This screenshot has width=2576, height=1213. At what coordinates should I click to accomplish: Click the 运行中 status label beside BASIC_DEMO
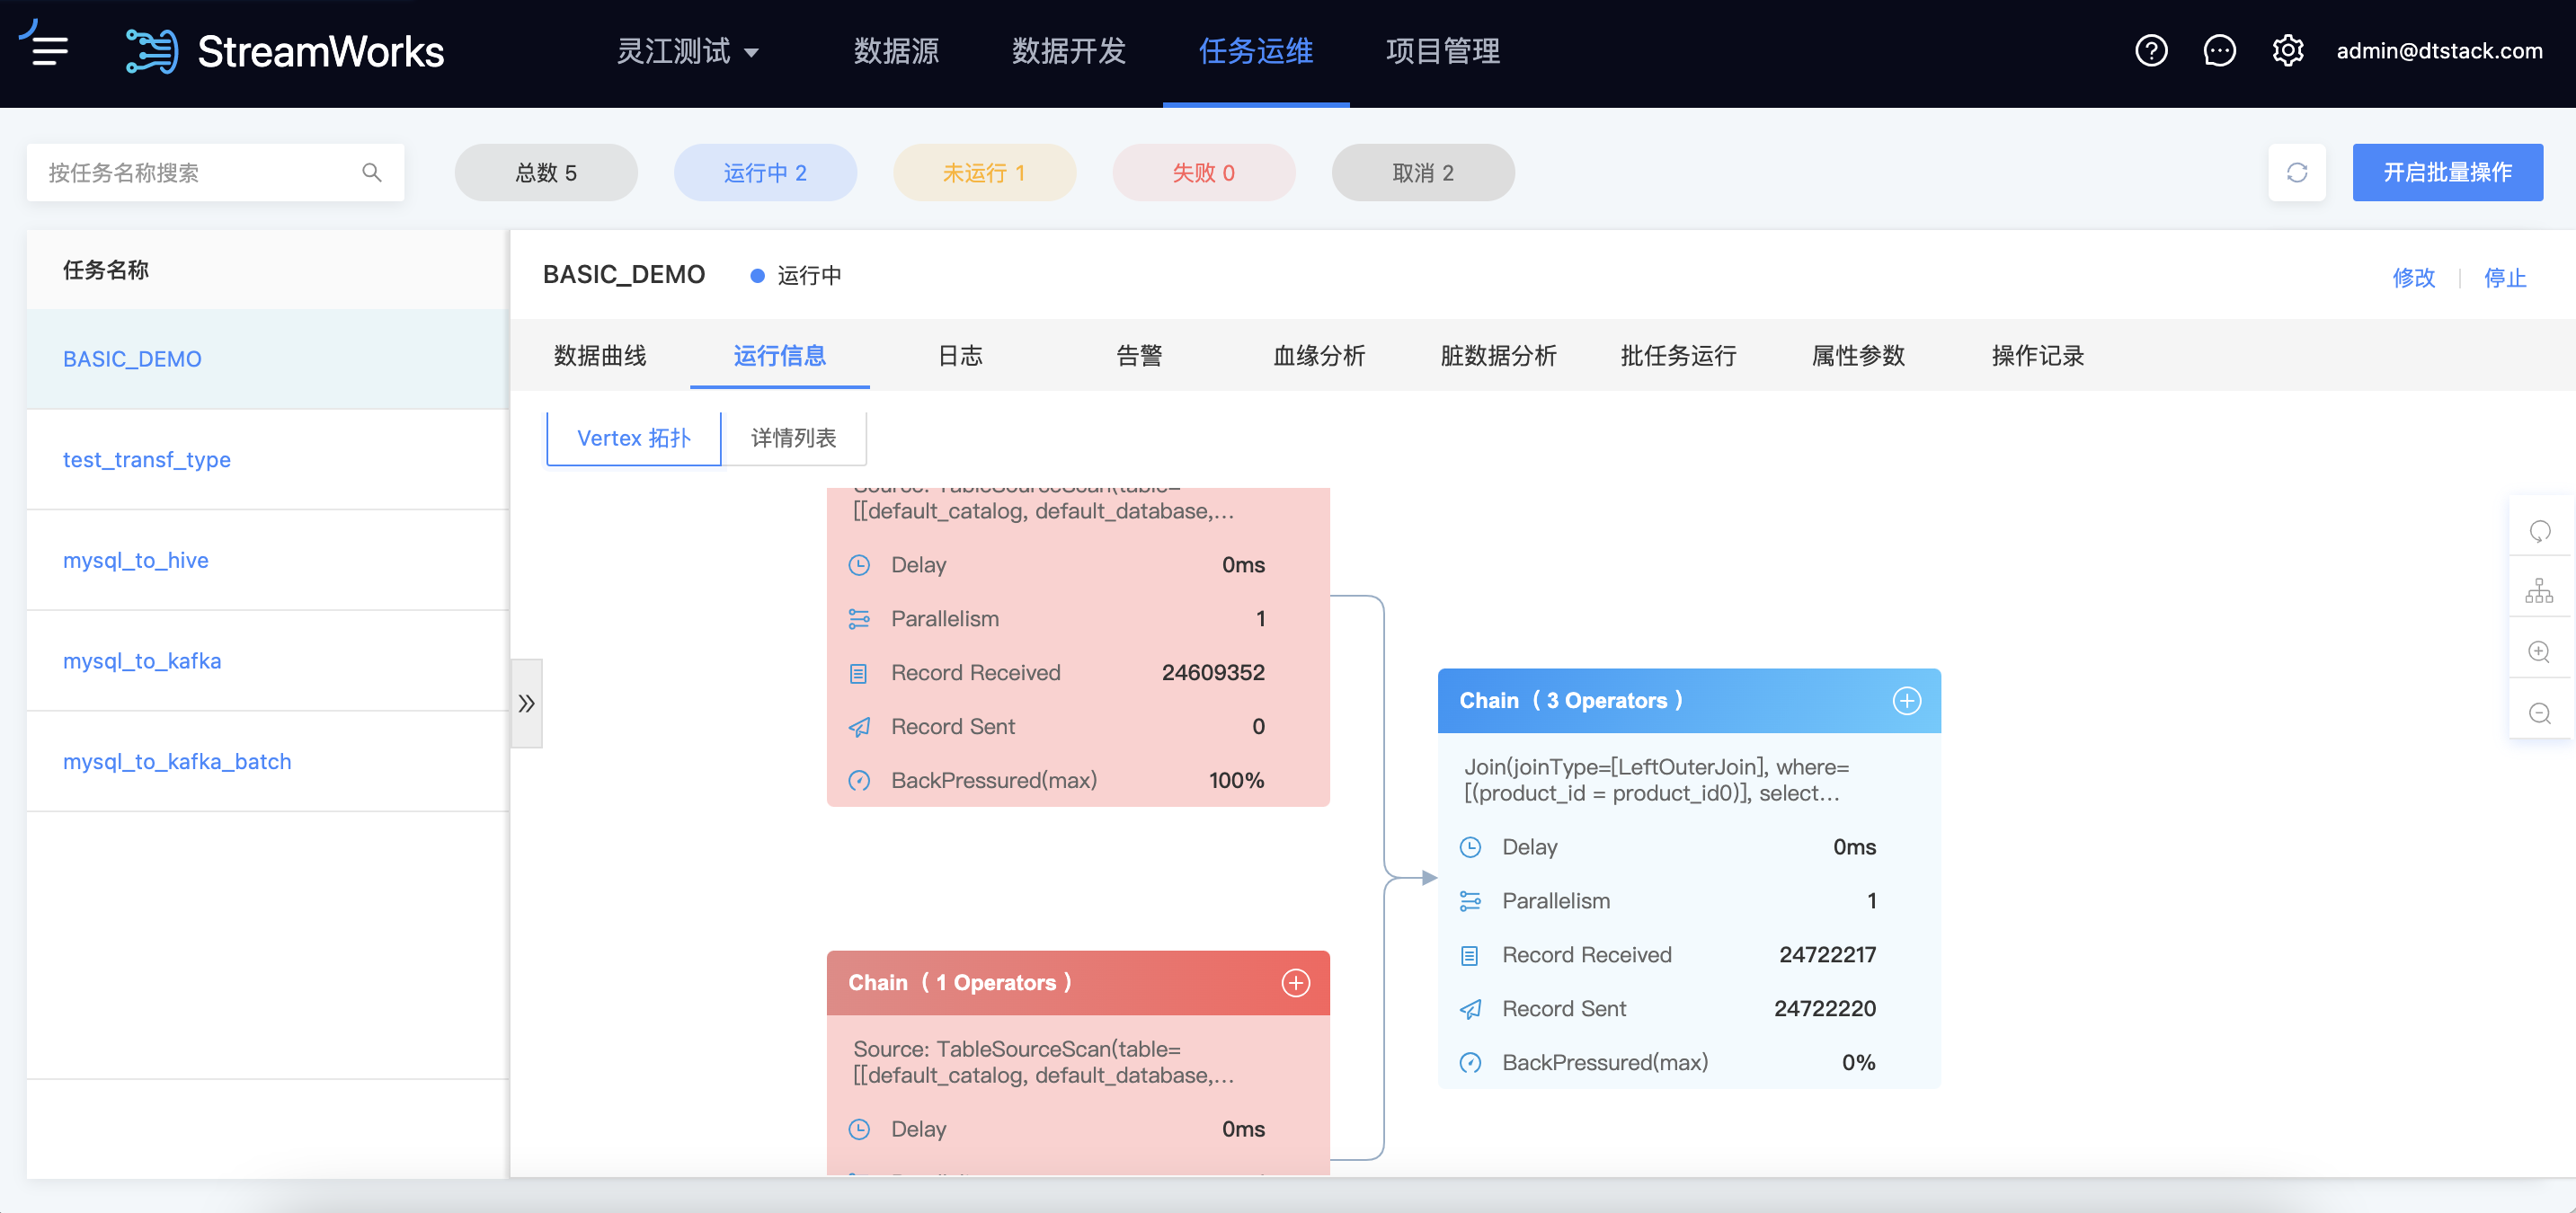[809, 275]
